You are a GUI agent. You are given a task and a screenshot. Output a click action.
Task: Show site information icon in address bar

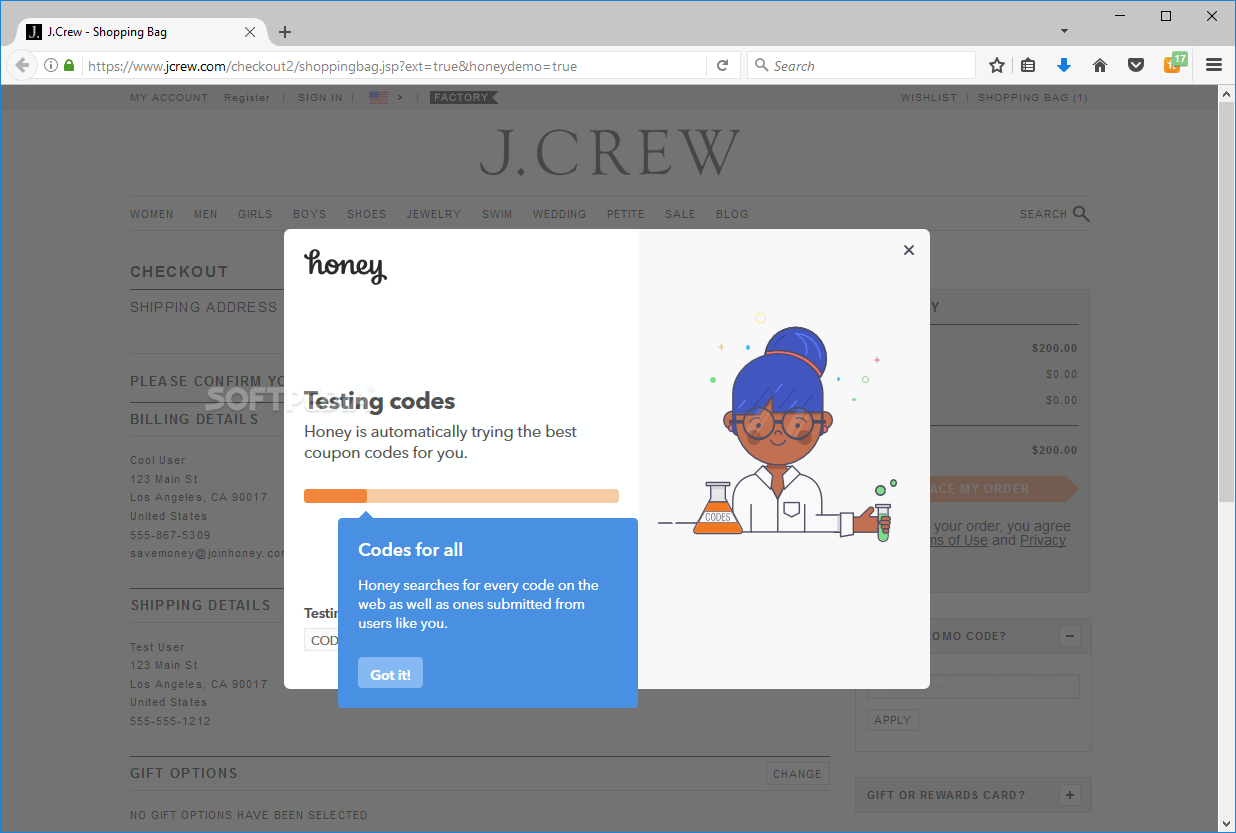[50, 66]
